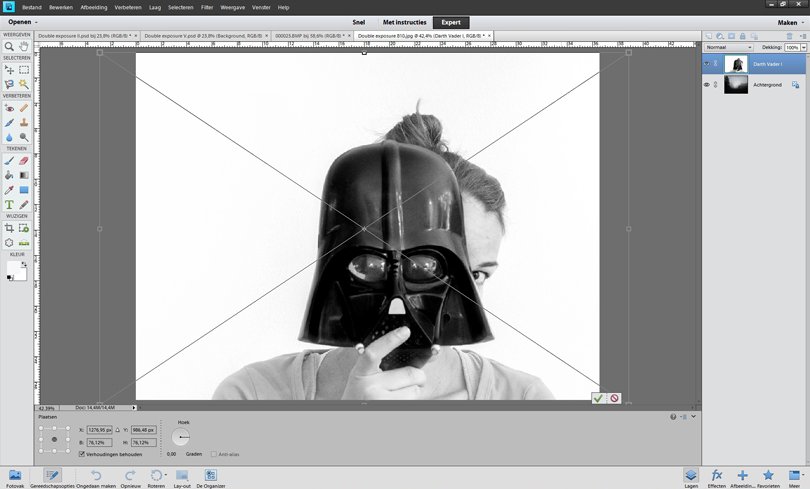The width and height of the screenshot is (810, 489).
Task: Toggle the Anti-alias checkbox
Action: point(213,454)
